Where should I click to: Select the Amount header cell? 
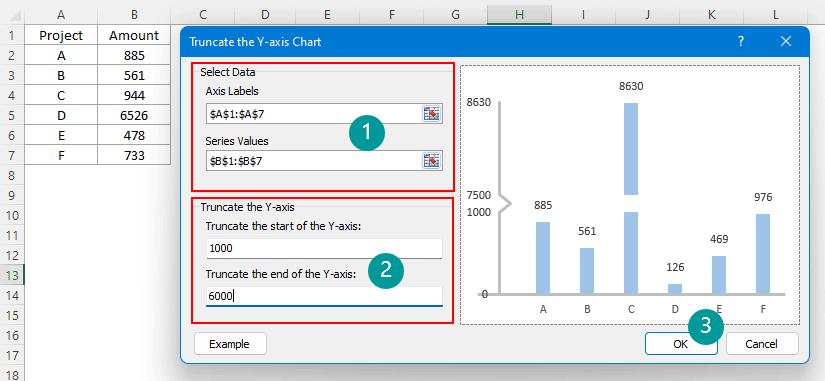(134, 35)
